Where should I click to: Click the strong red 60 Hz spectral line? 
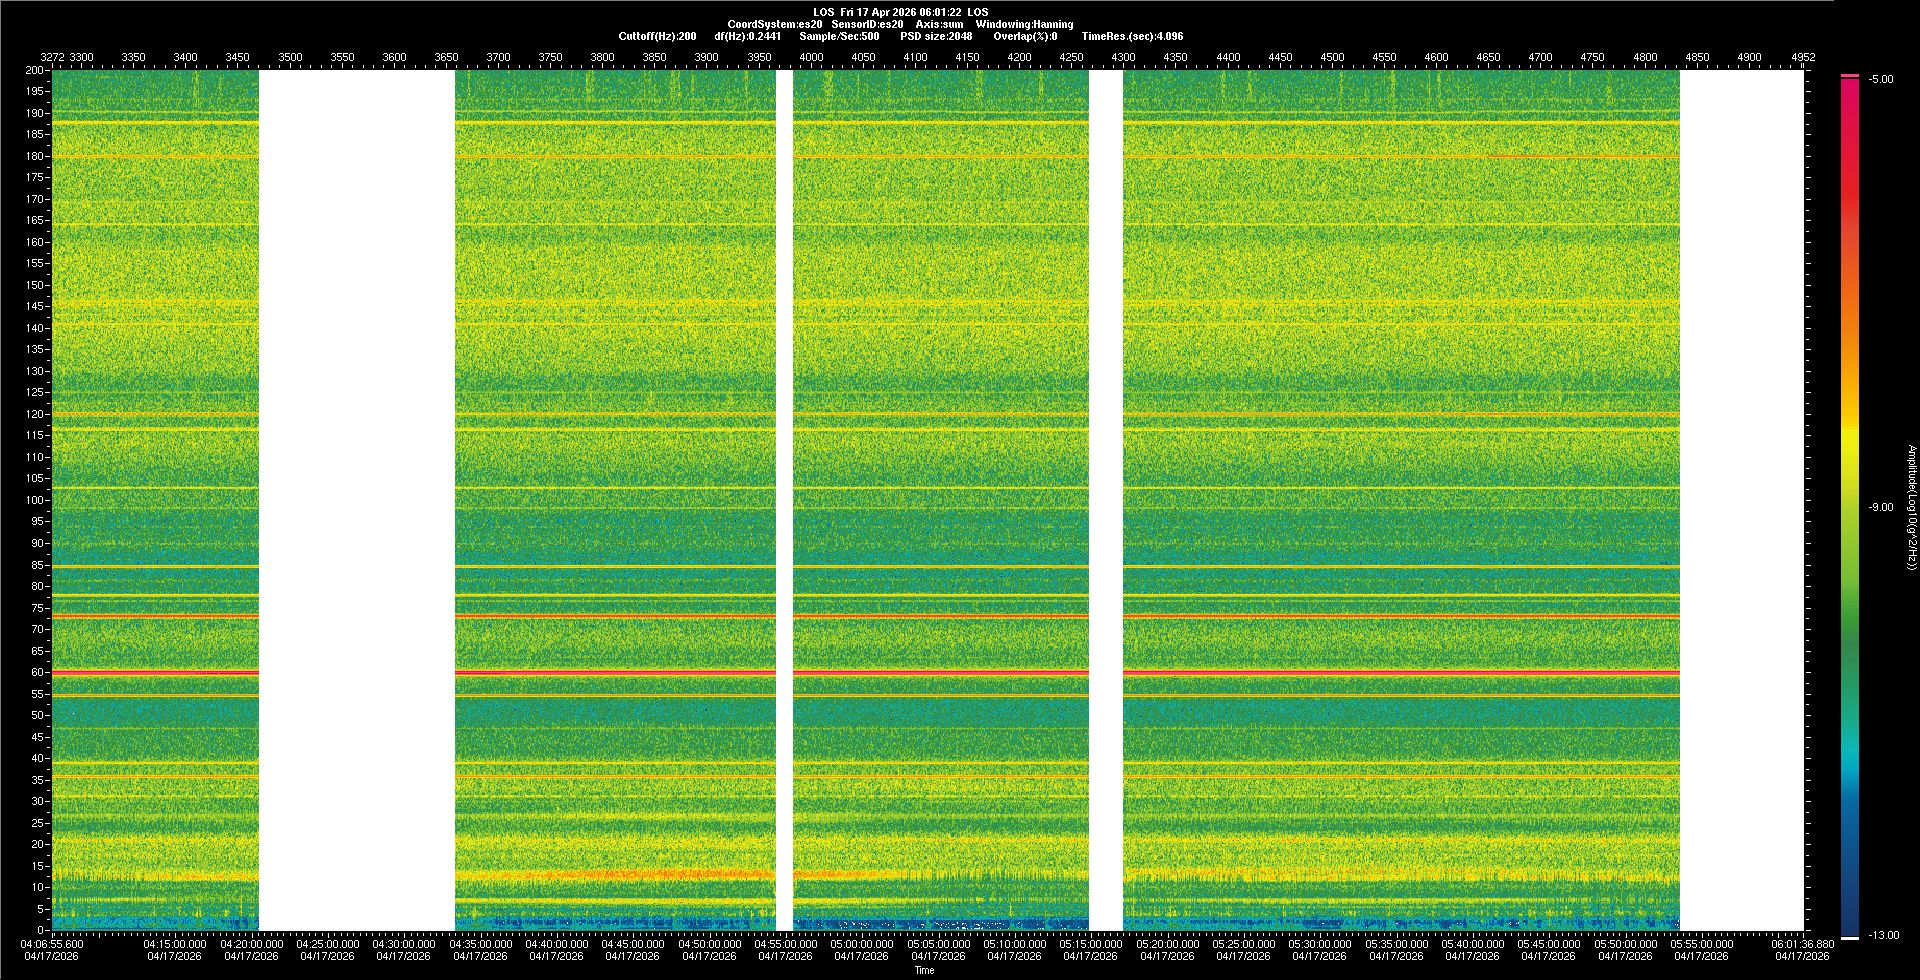pyautogui.click(x=600, y=672)
